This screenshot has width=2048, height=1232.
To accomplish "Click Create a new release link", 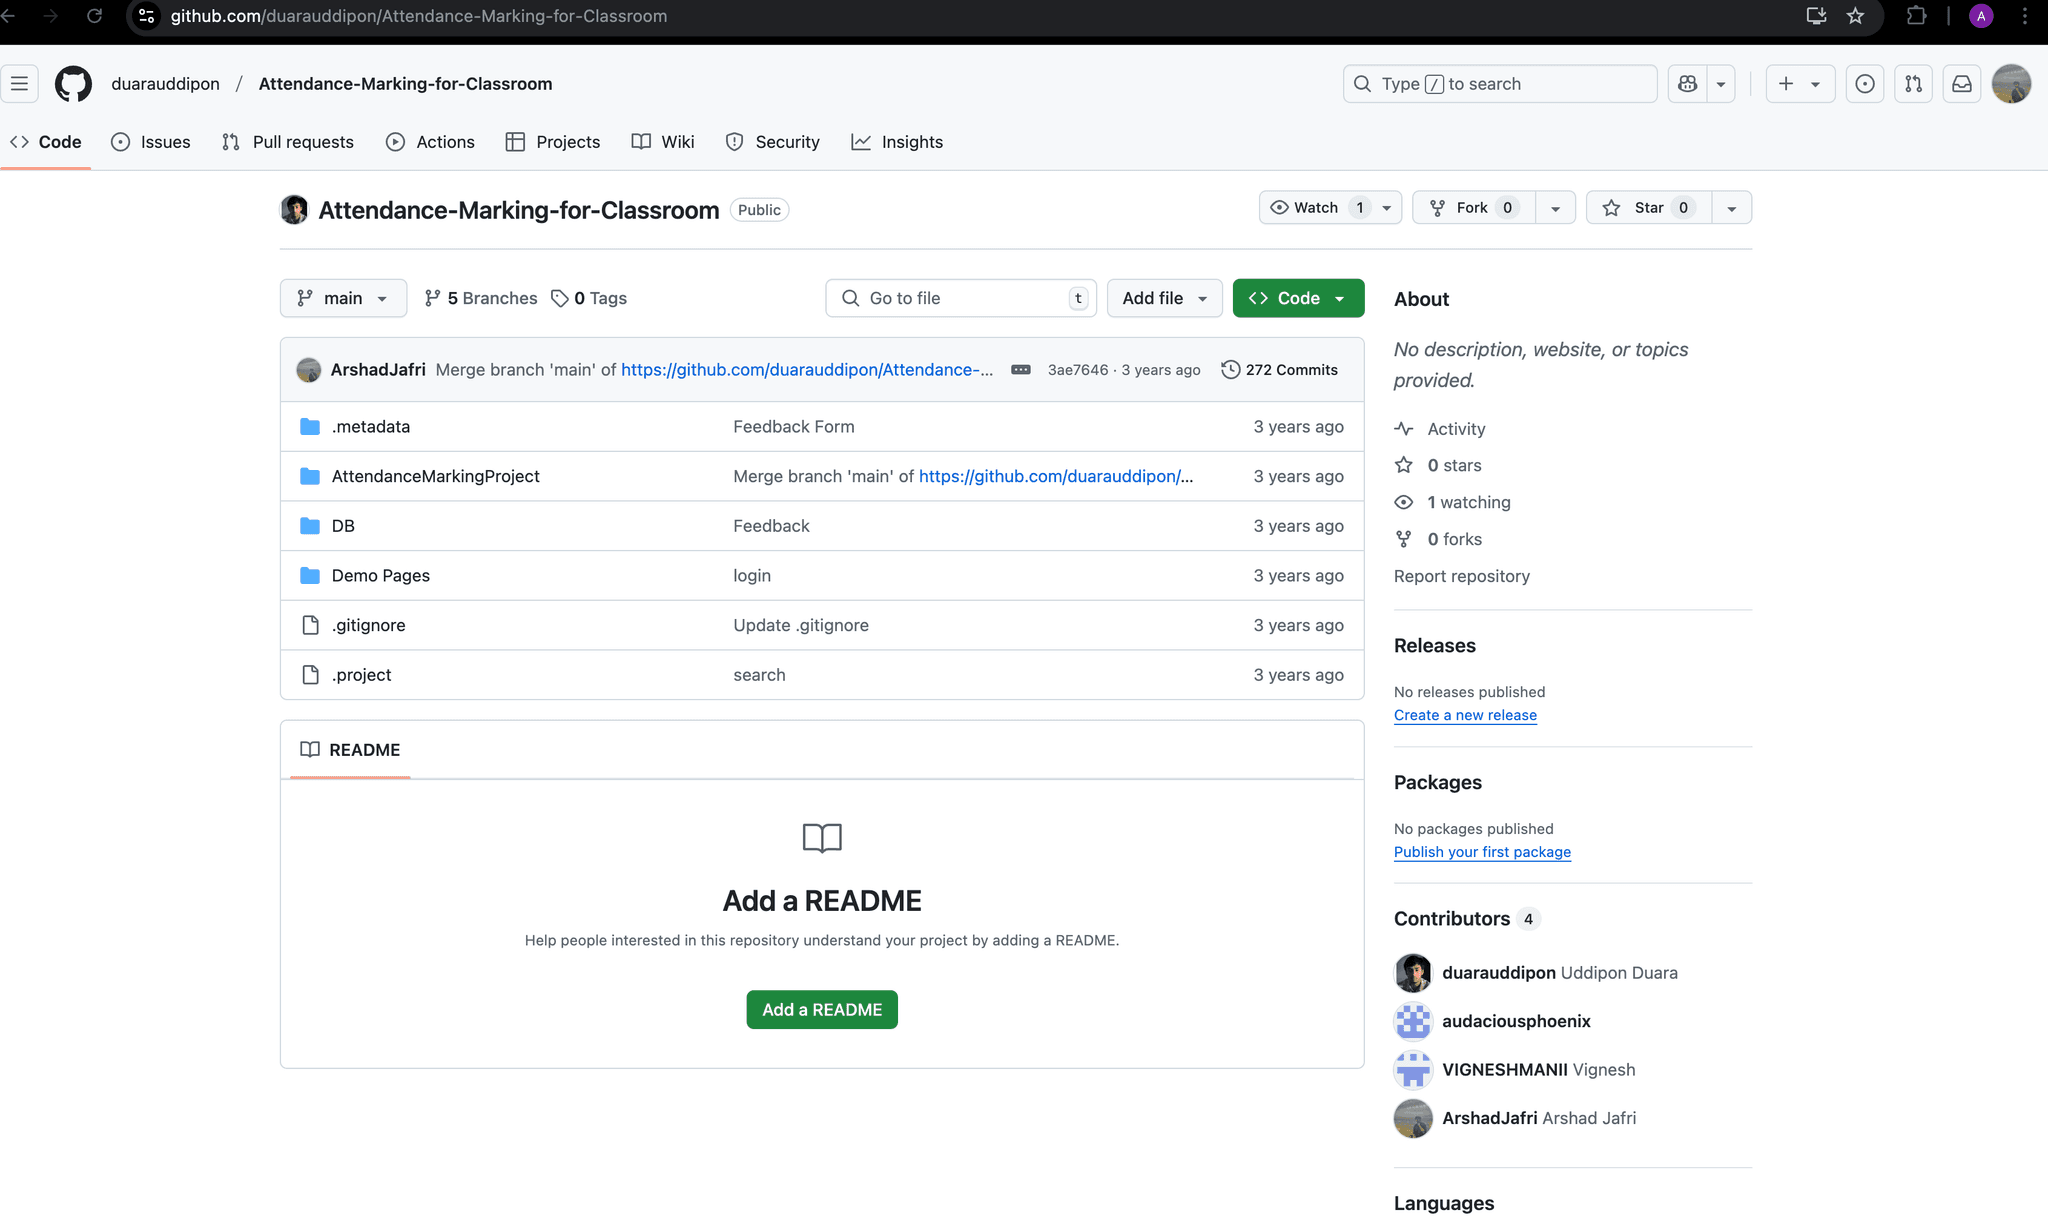I will pos(1465,716).
